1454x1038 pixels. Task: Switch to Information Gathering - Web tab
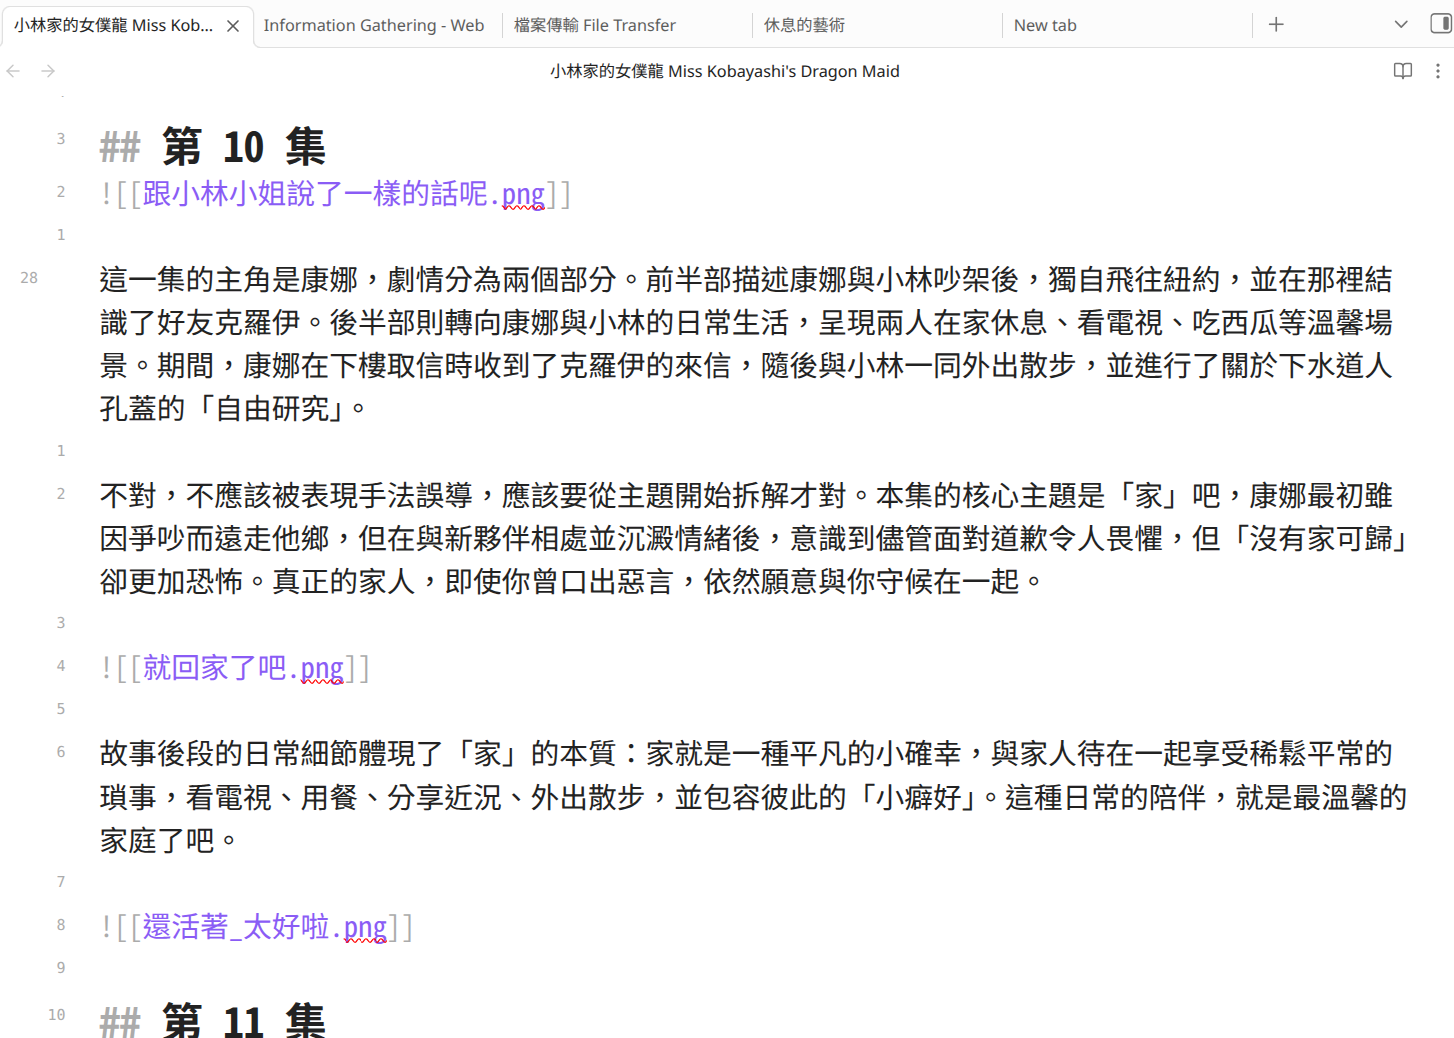[x=373, y=26]
